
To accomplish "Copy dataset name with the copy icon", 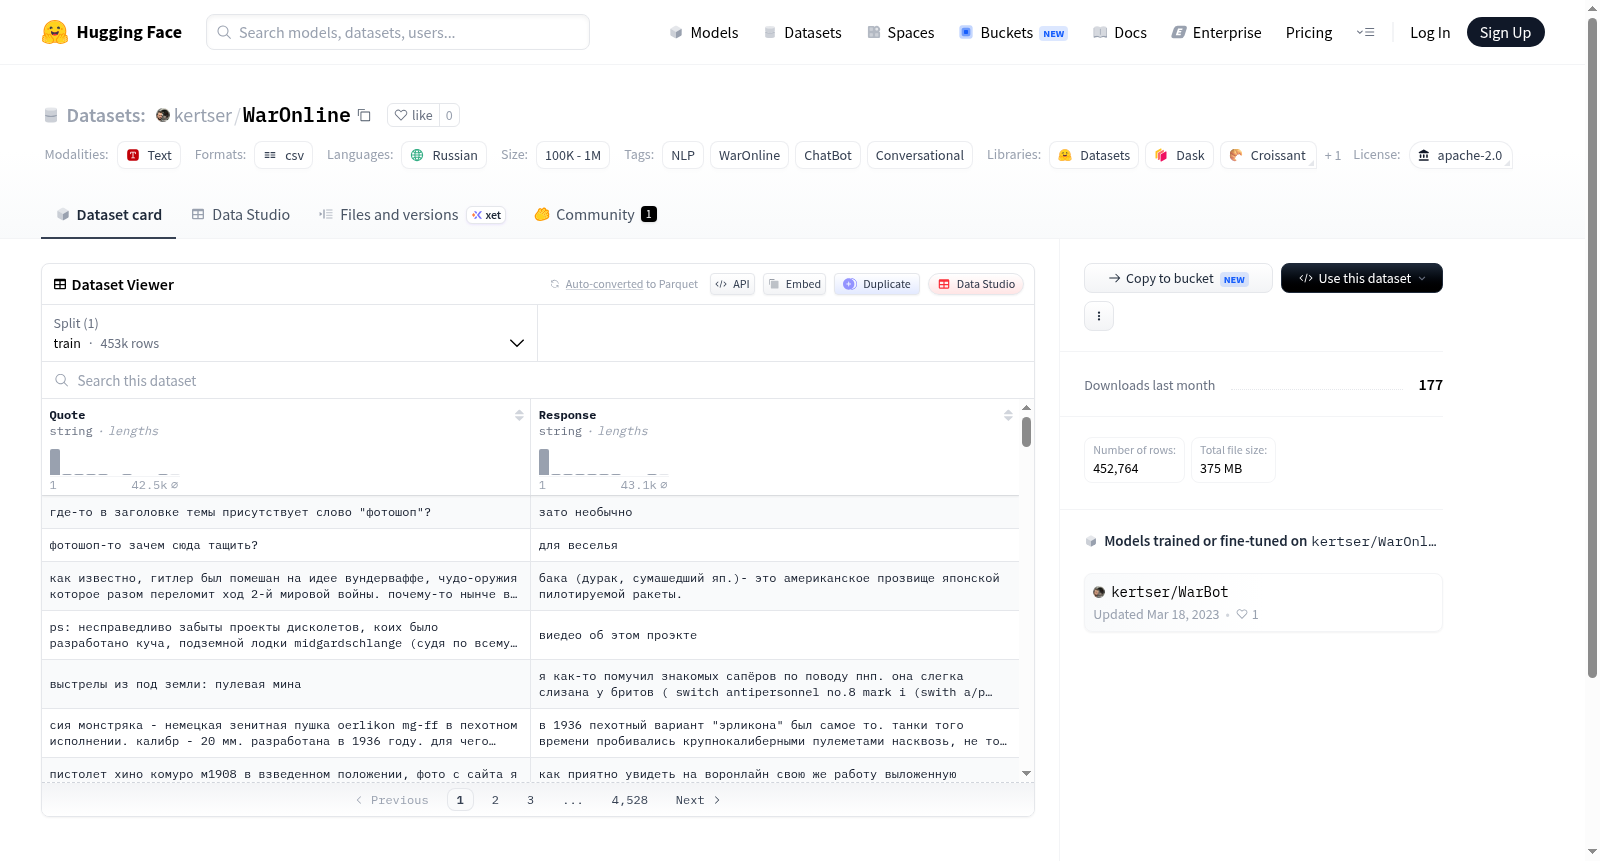I will click(365, 116).
